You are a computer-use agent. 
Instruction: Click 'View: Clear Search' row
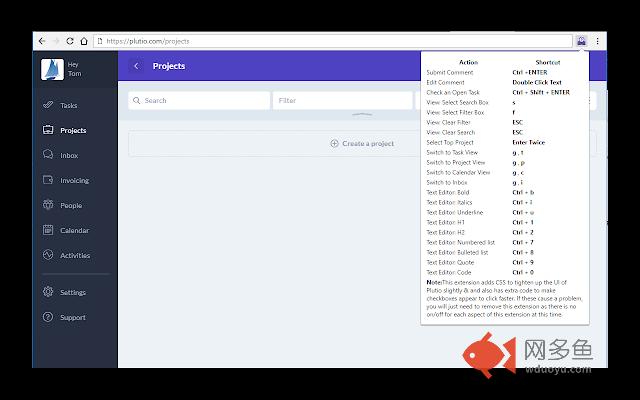pyautogui.click(x=505, y=132)
